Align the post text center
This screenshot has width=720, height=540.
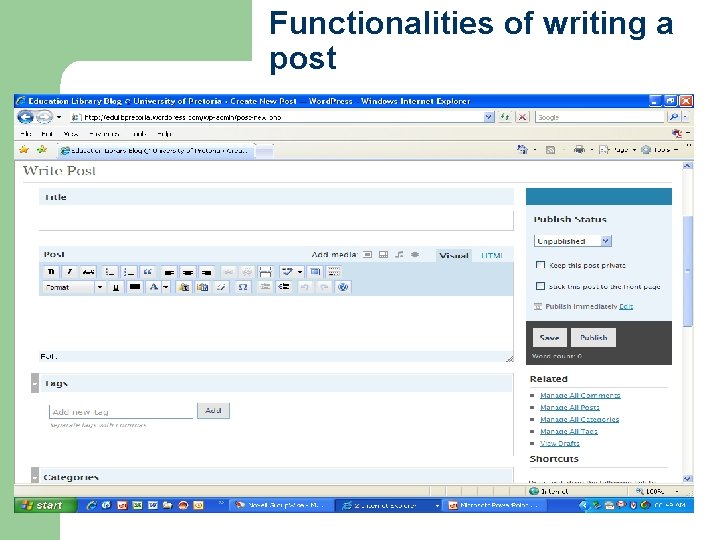click(188, 272)
